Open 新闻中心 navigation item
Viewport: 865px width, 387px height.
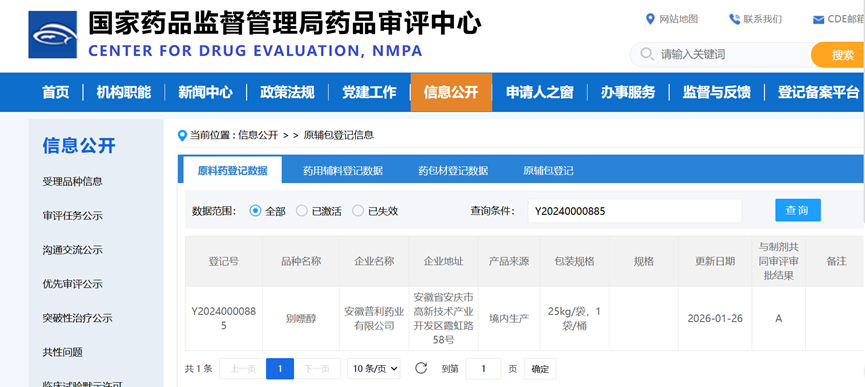coord(205,92)
